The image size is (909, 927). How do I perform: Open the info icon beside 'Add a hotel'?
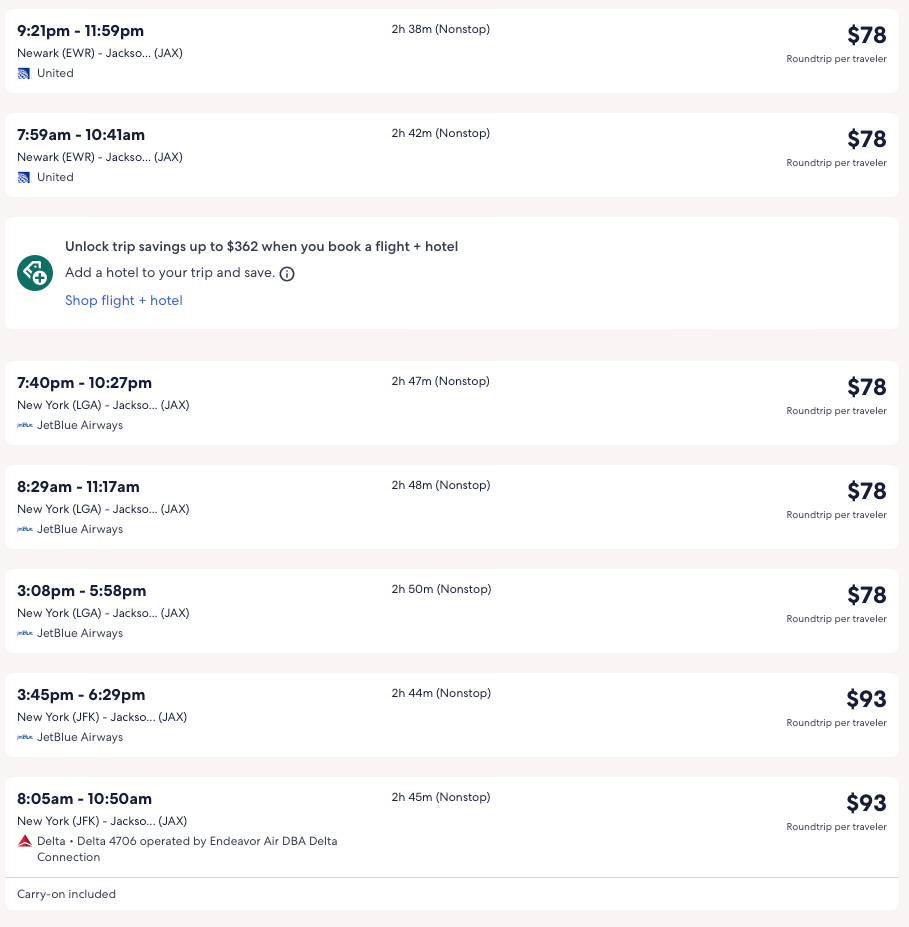[x=287, y=274]
